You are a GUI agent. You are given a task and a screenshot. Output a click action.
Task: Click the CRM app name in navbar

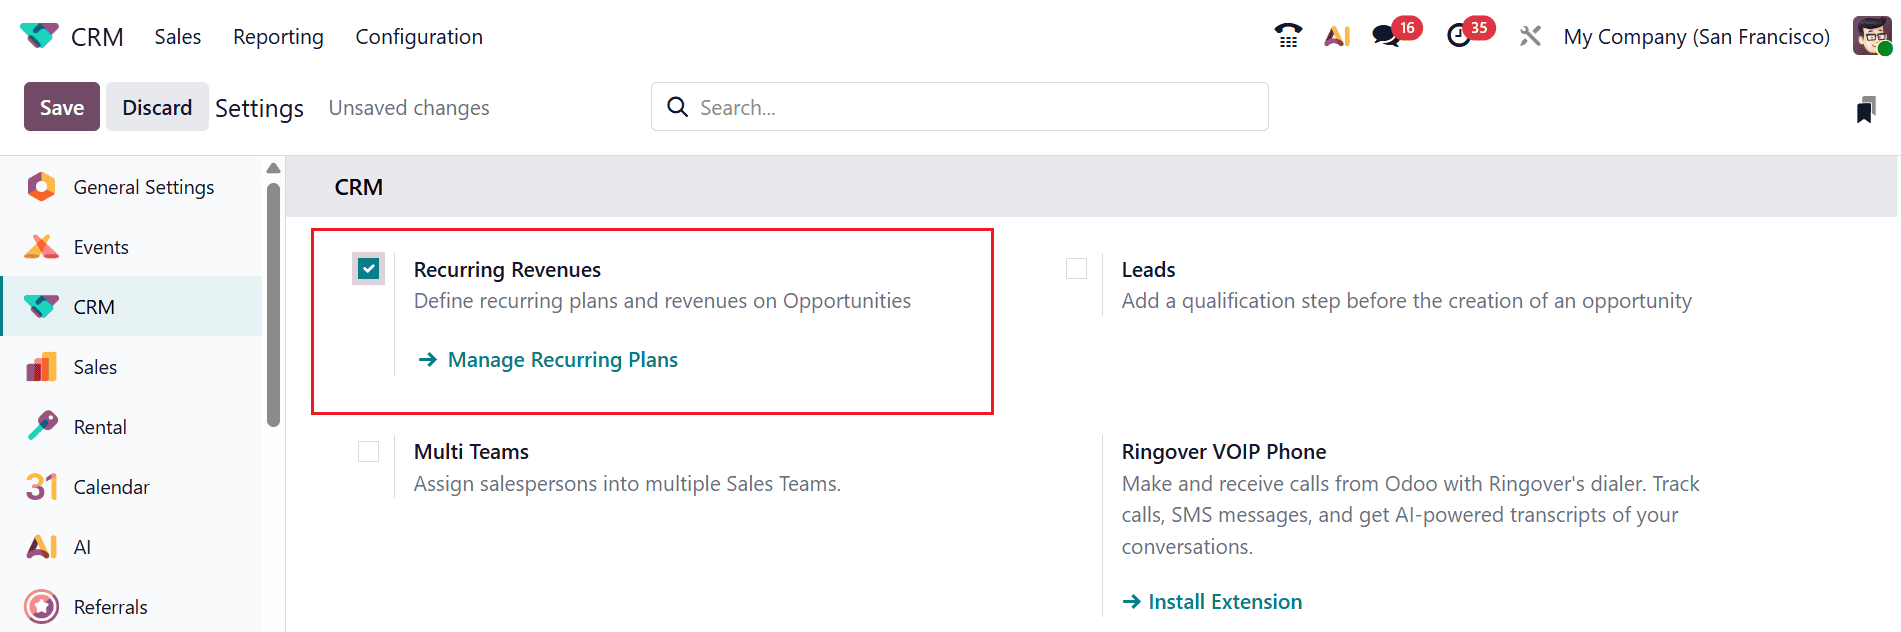pos(97,37)
